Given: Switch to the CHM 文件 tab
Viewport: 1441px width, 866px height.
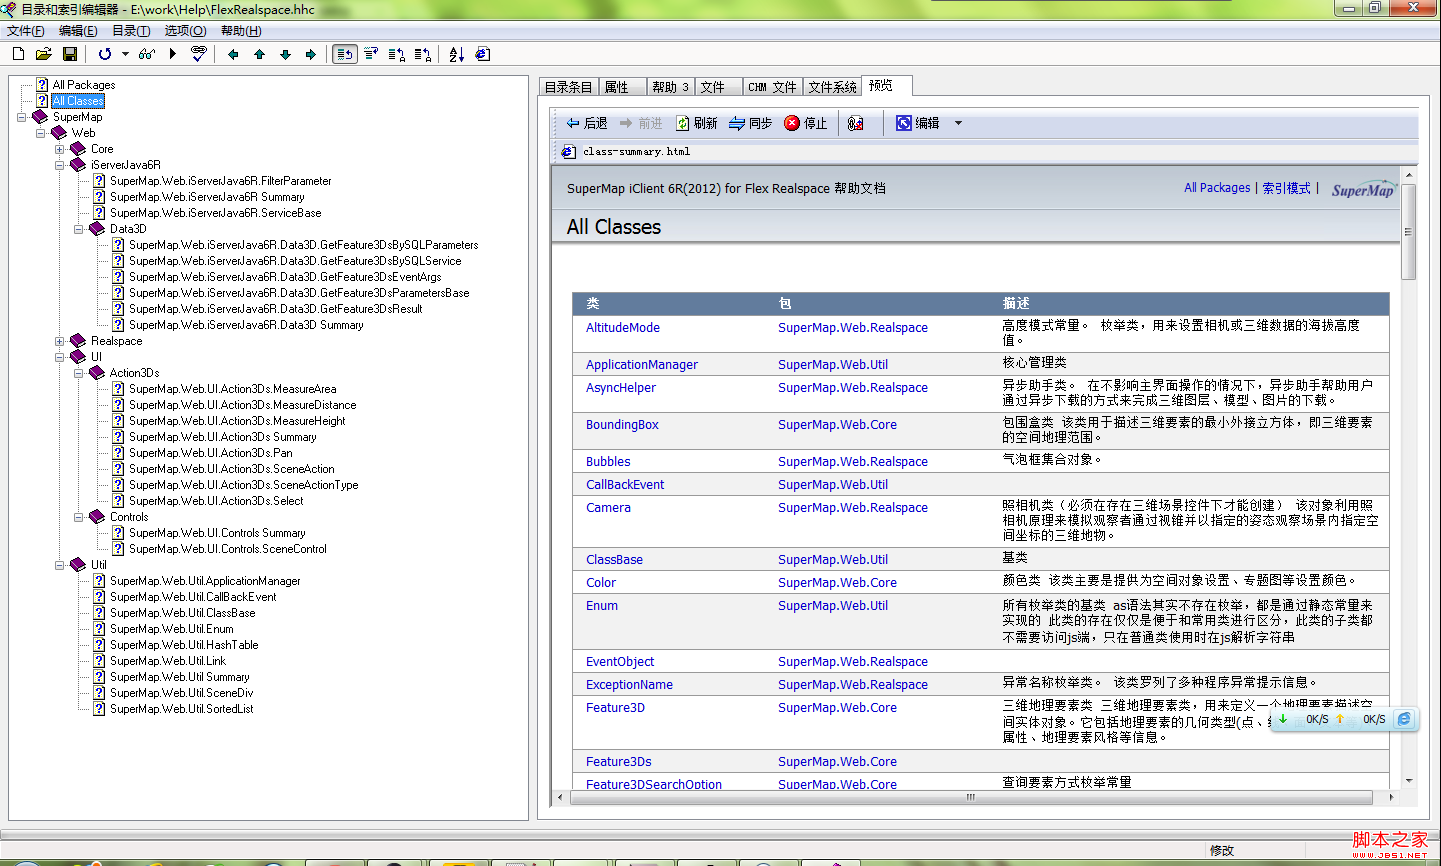Looking at the screenshot, I should pos(772,87).
